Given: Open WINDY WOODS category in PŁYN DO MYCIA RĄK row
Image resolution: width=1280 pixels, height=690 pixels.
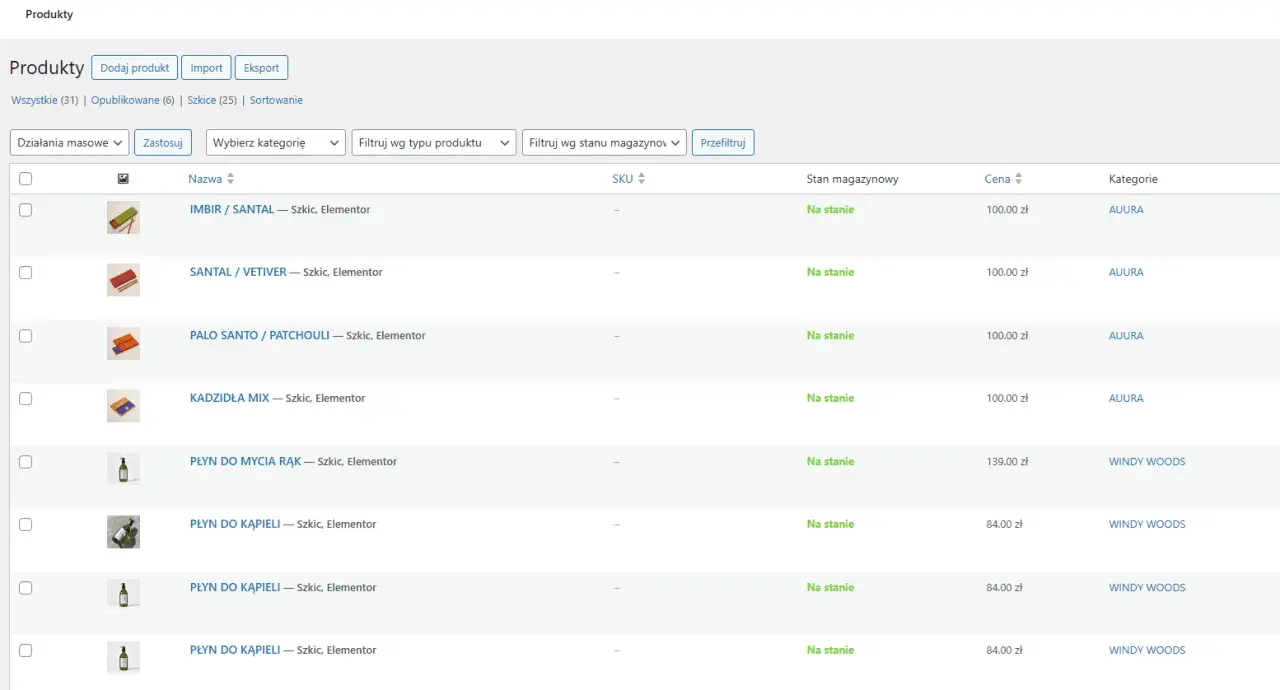Looking at the screenshot, I should click(1147, 462).
